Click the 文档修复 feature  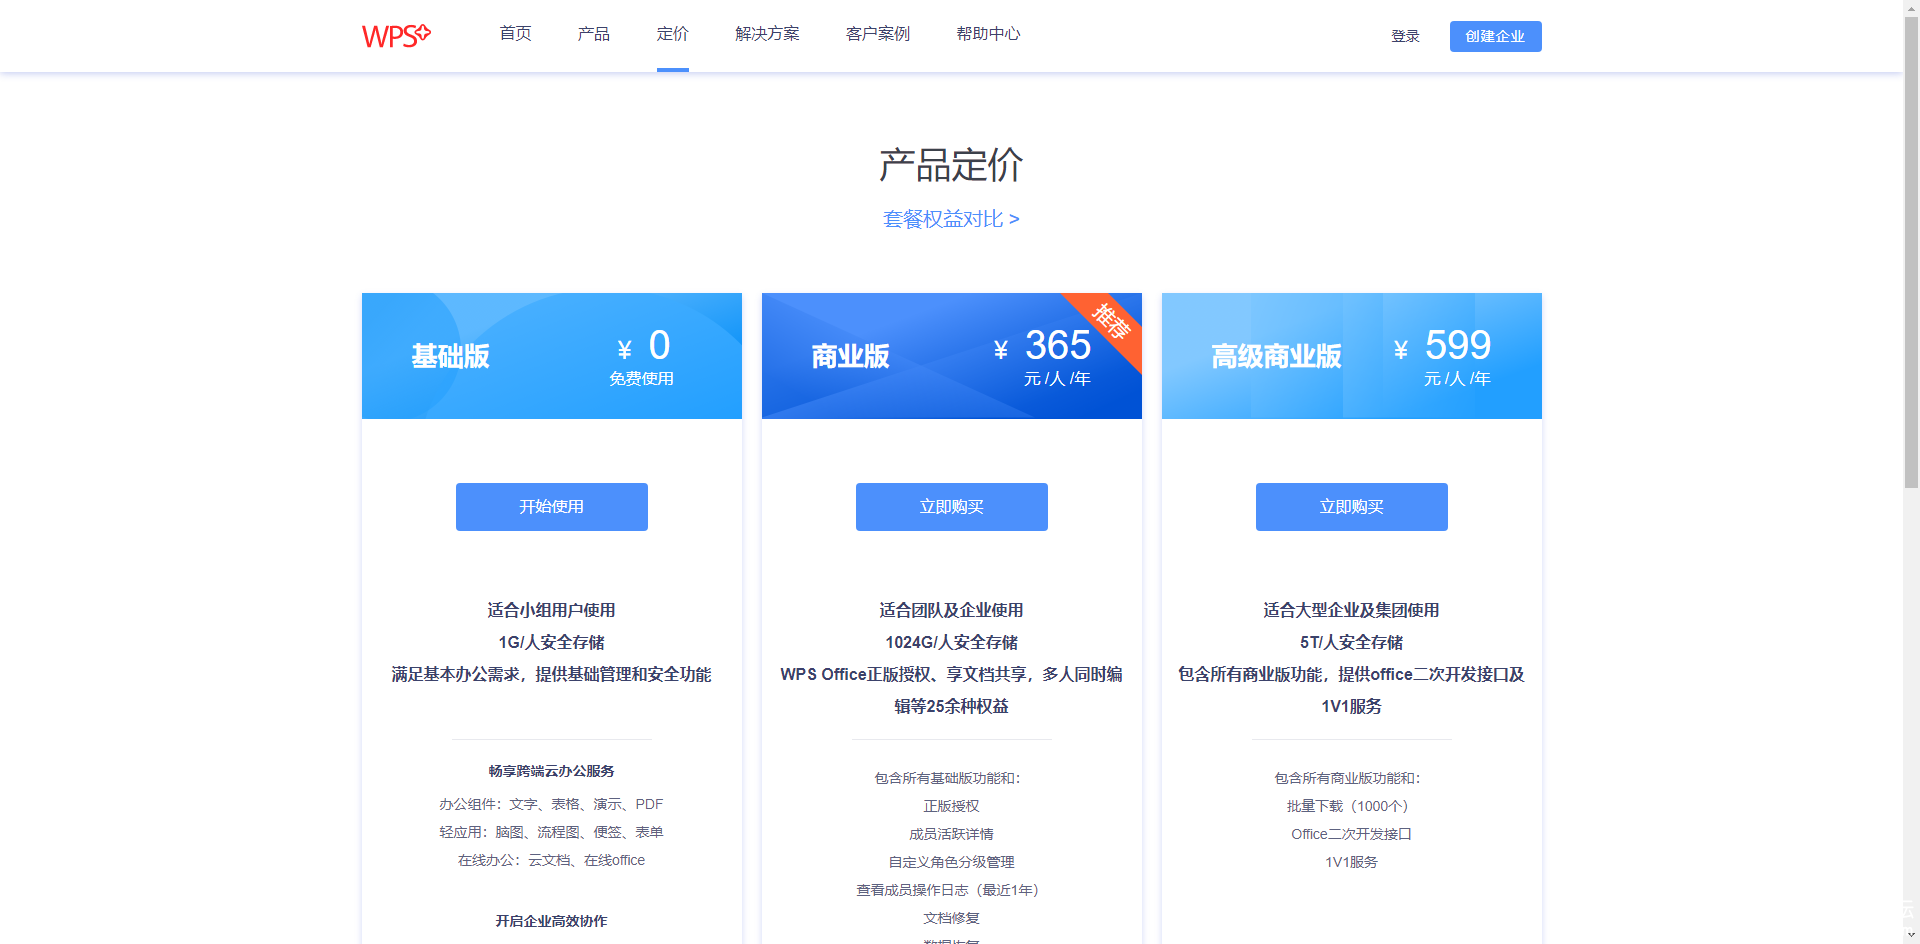point(952,918)
